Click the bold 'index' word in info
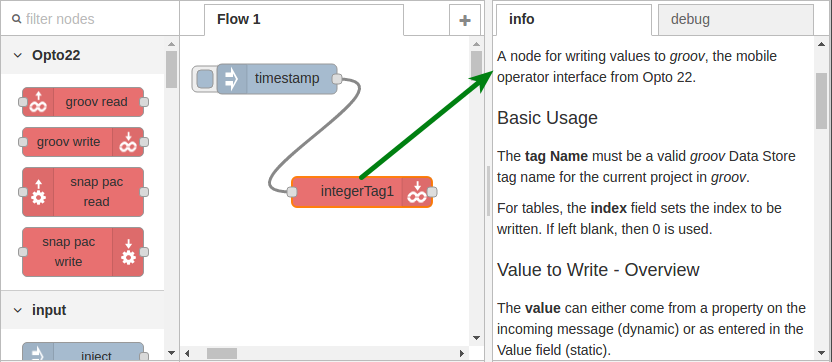This screenshot has height=362, width=832. tap(608, 208)
